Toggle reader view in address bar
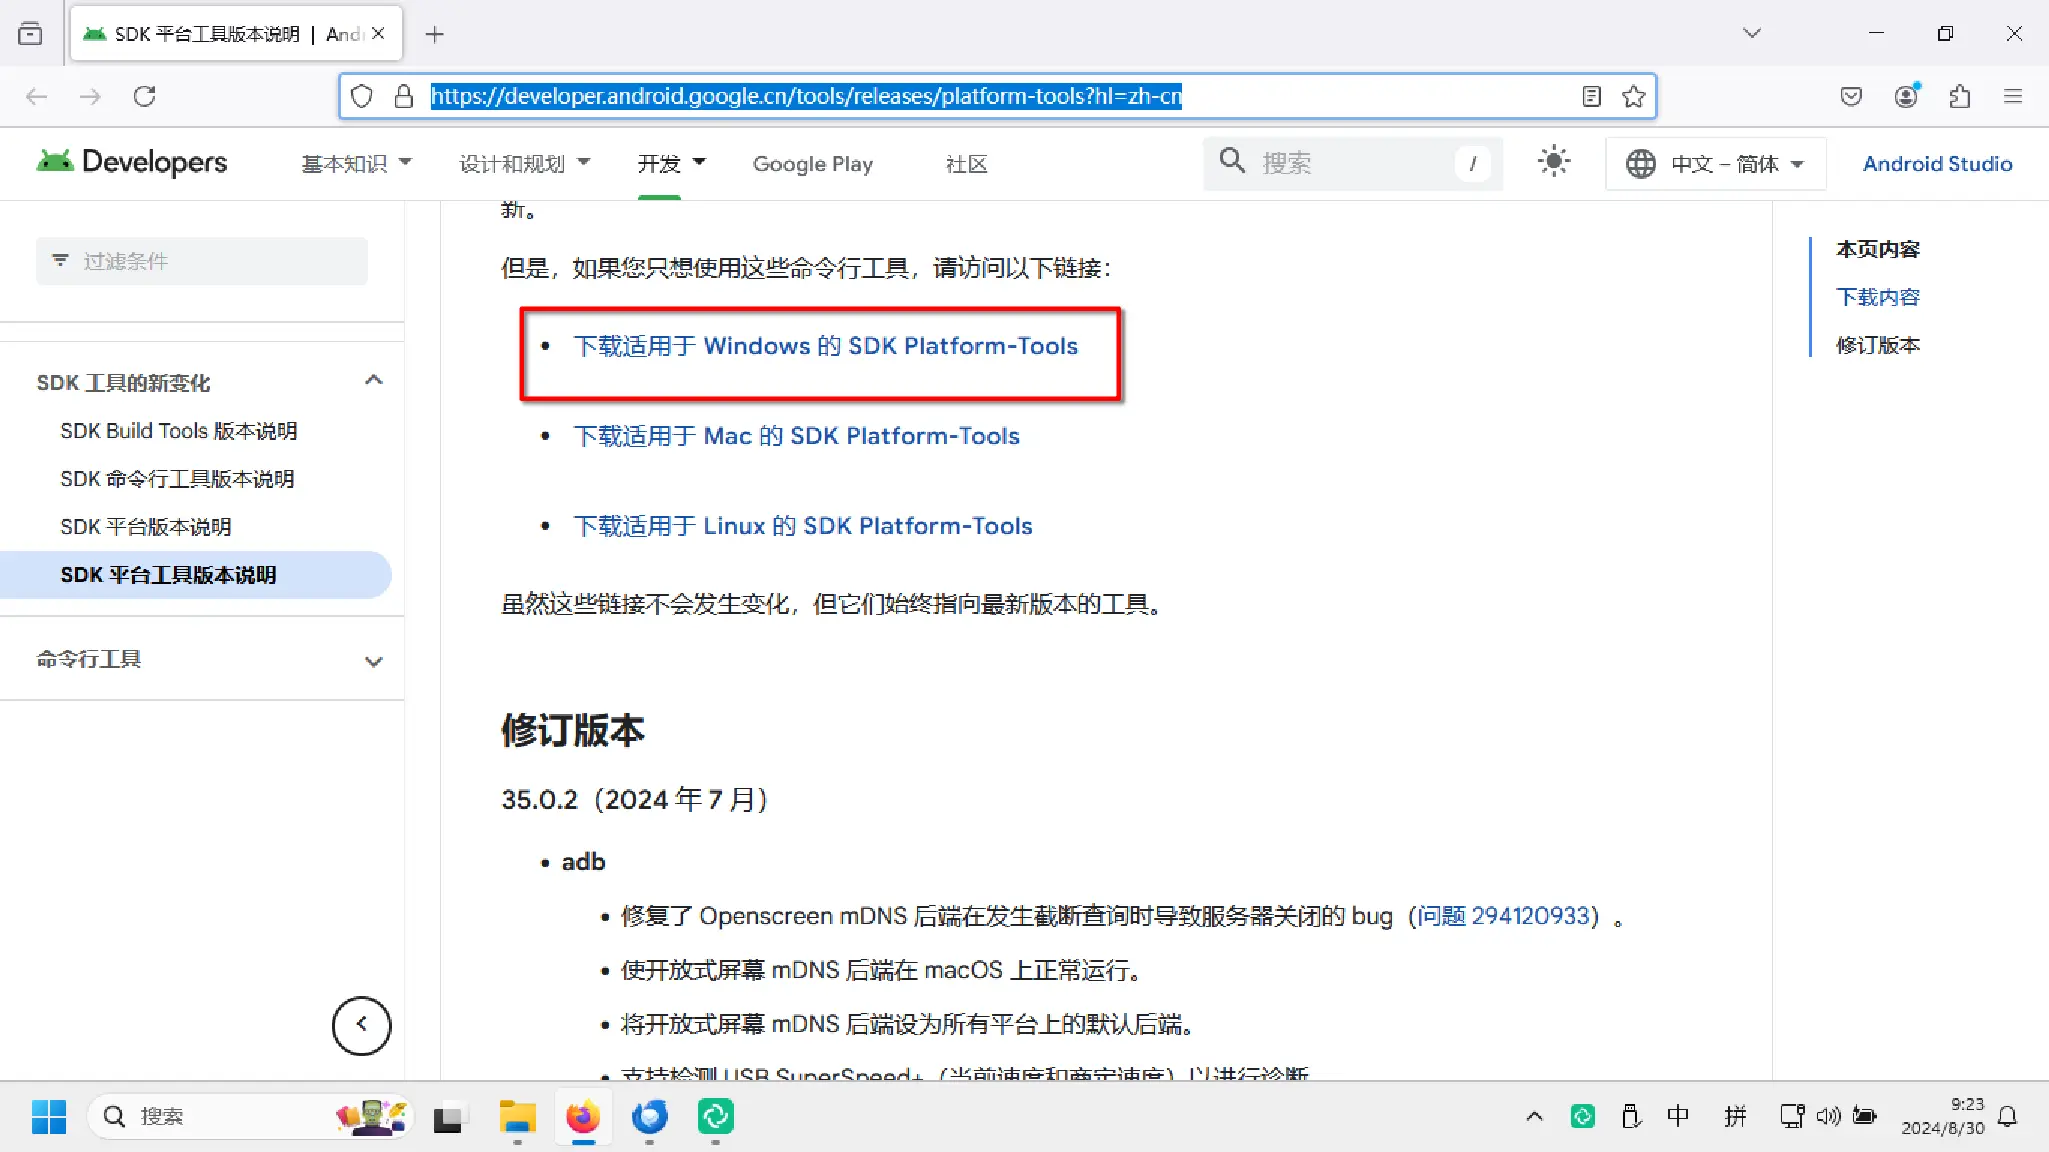The height and width of the screenshot is (1152, 2049). click(x=1592, y=96)
